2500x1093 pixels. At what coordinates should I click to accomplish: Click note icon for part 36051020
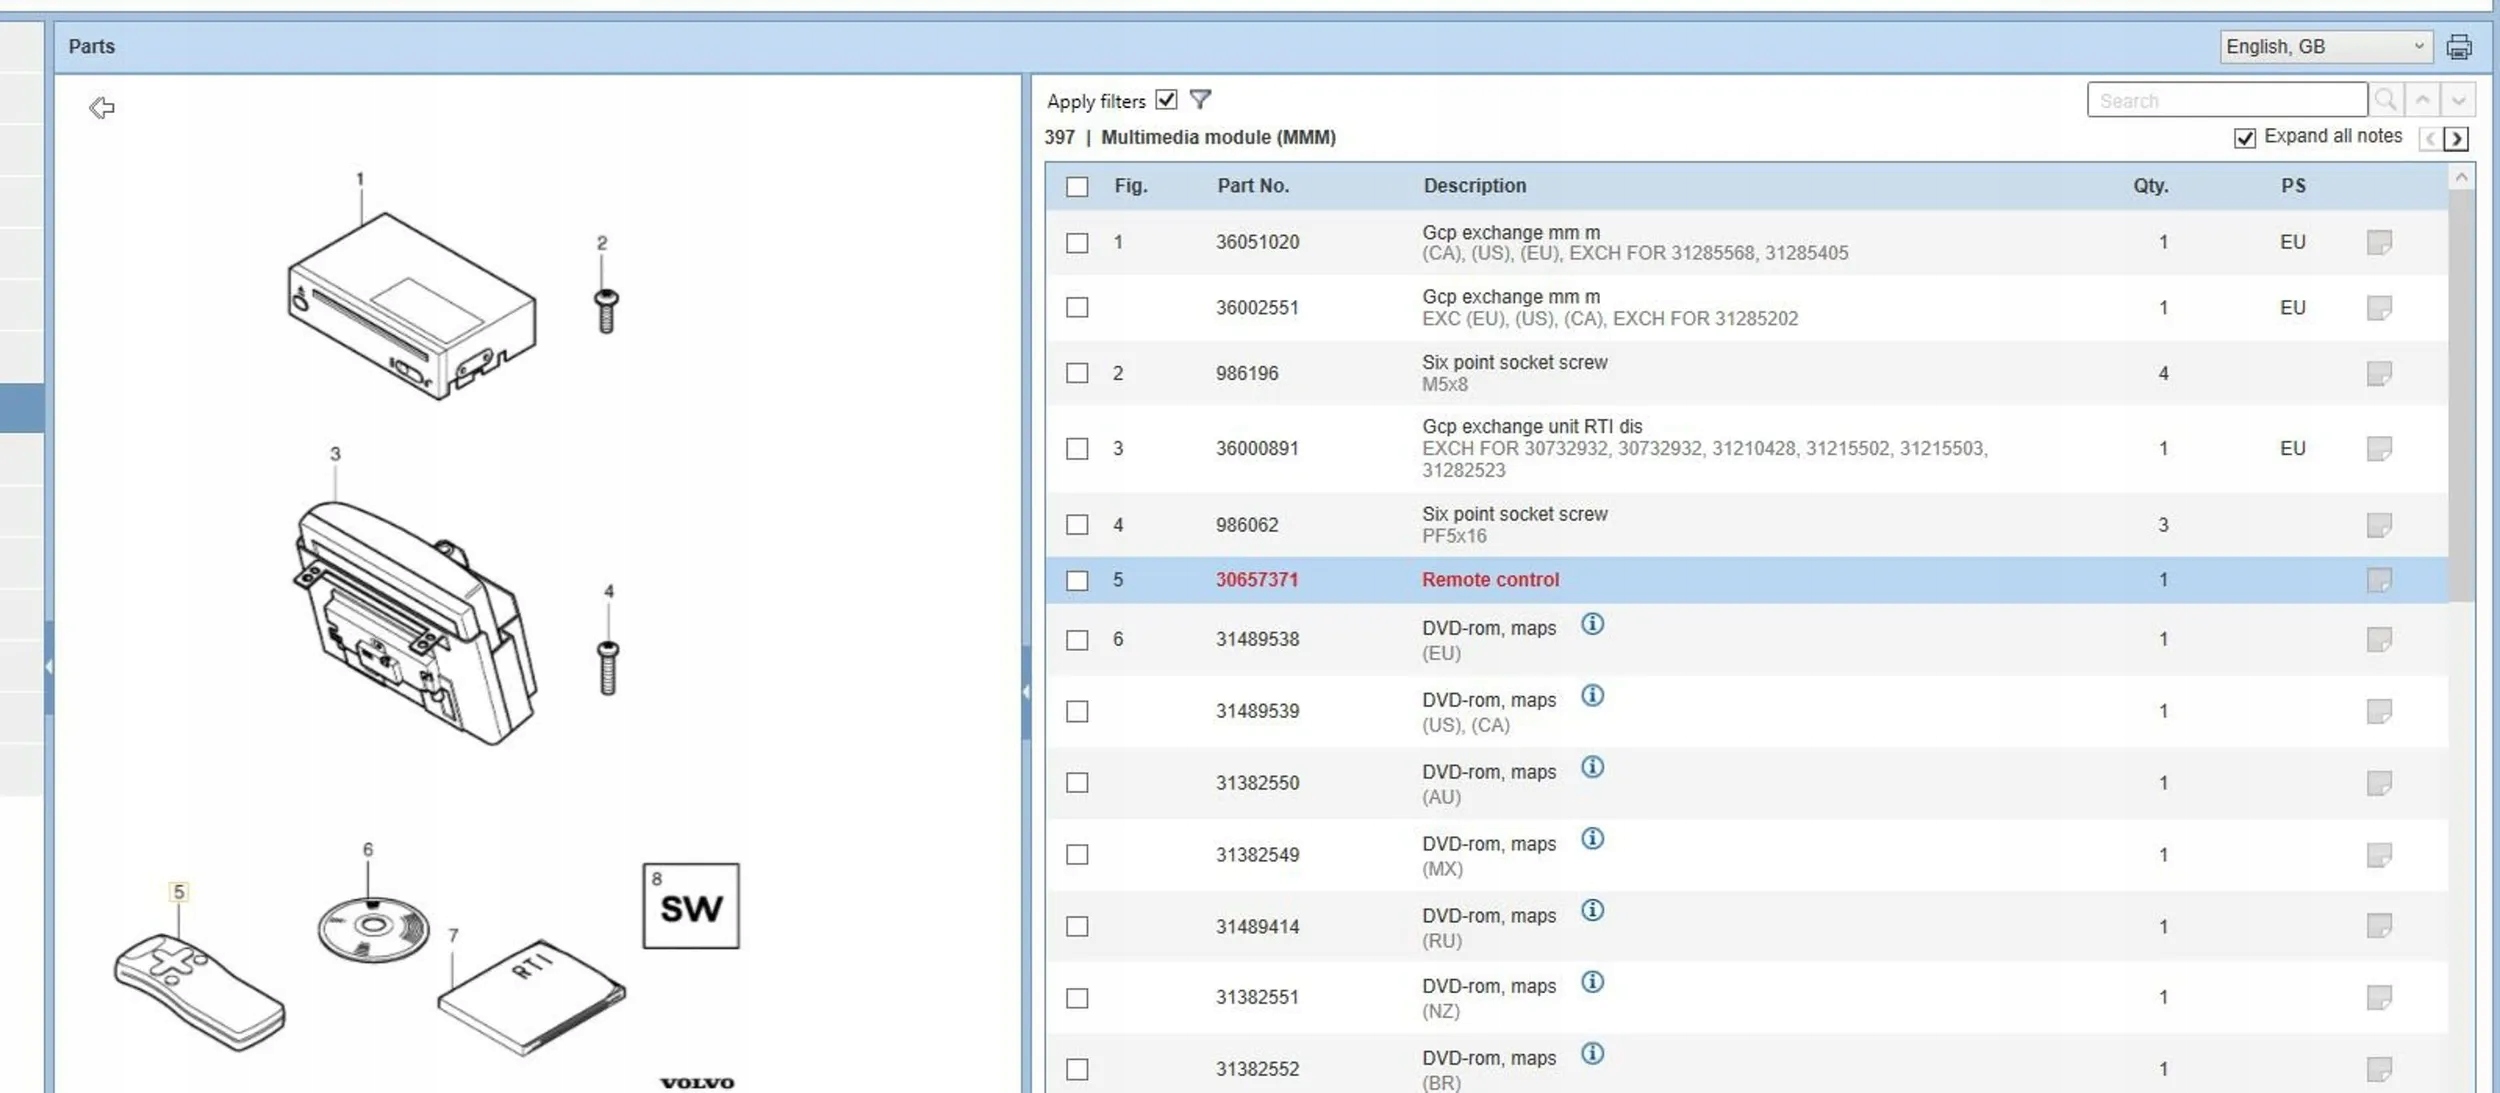tap(2379, 242)
